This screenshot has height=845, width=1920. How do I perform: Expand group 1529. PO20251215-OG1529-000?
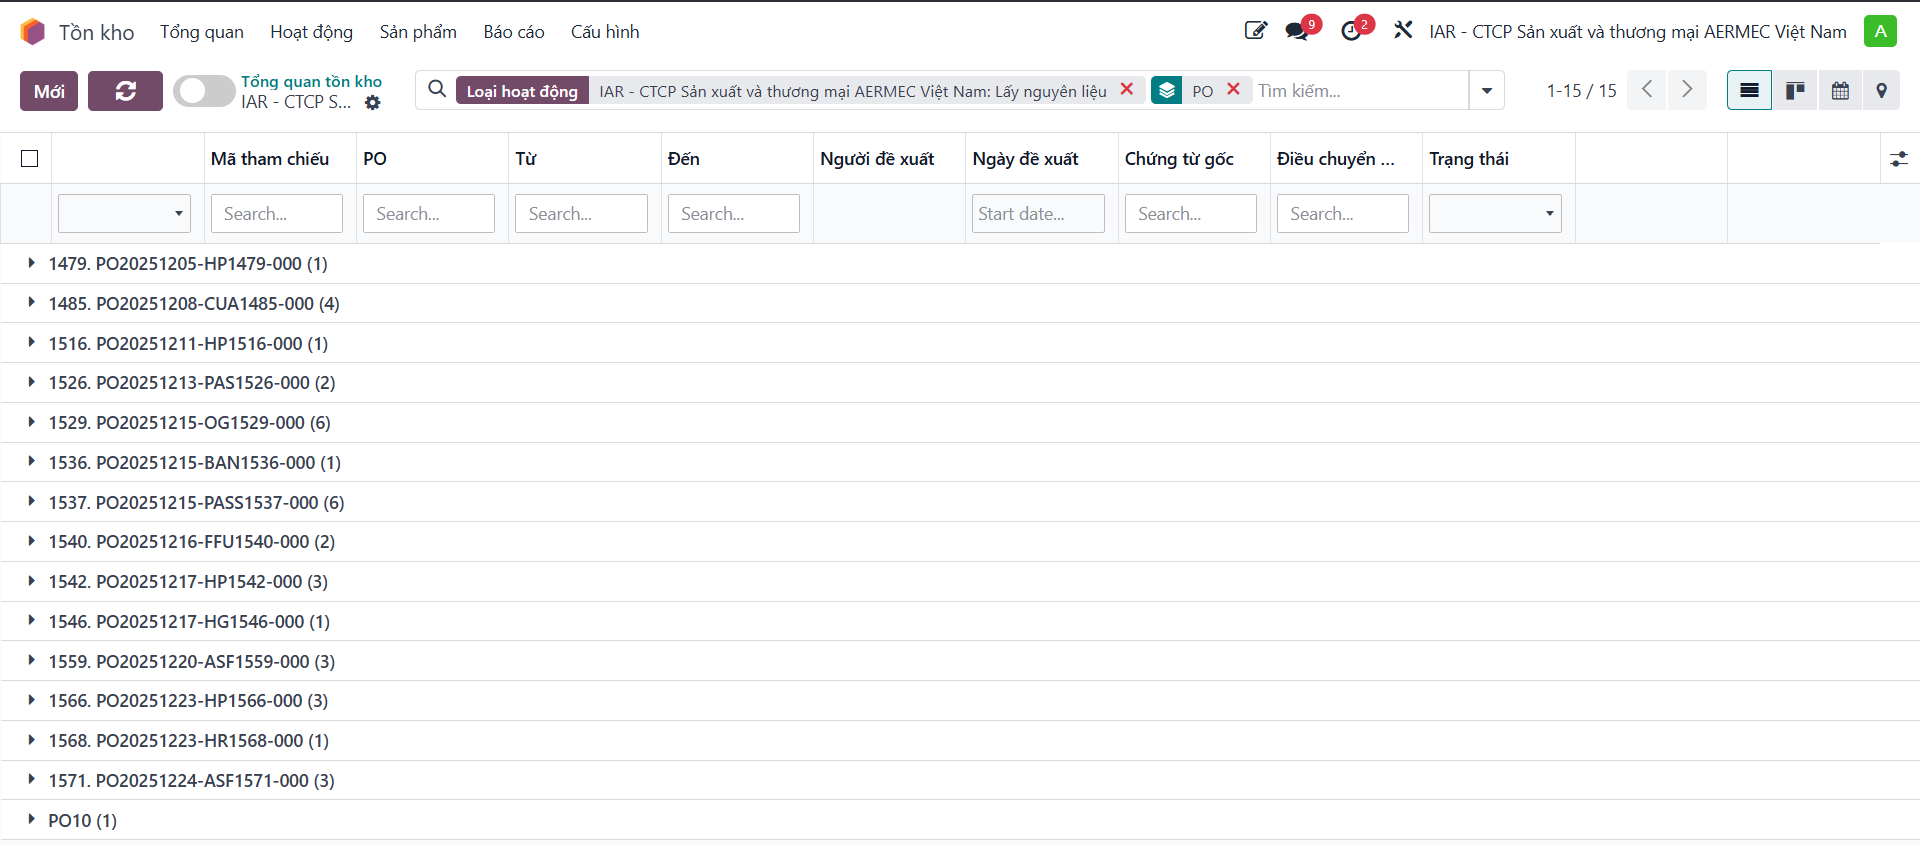tap(189, 423)
